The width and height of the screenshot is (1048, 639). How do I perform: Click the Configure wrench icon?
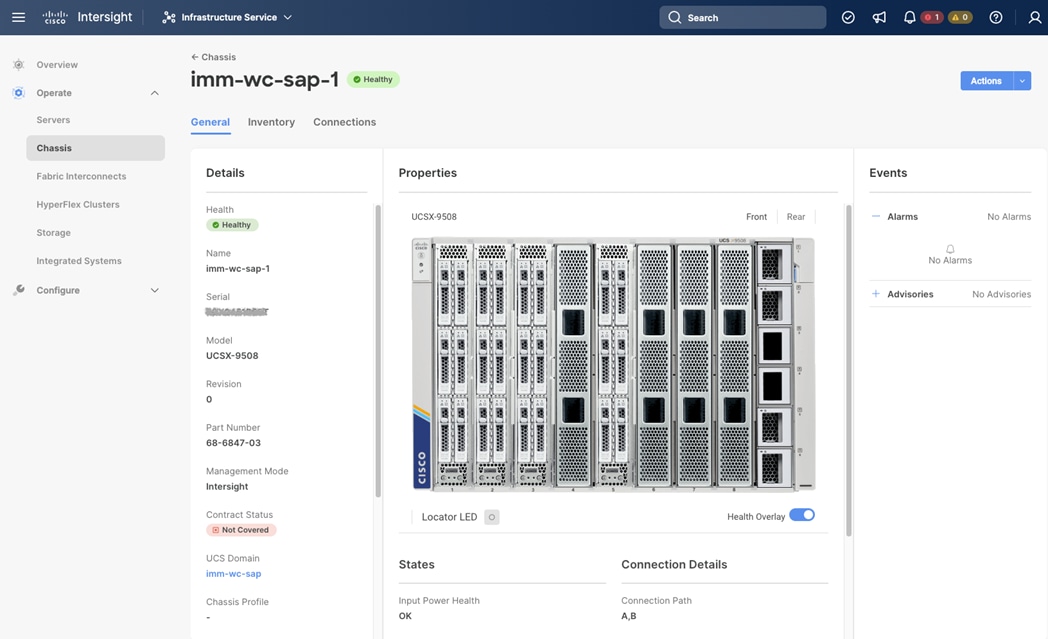tap(19, 290)
